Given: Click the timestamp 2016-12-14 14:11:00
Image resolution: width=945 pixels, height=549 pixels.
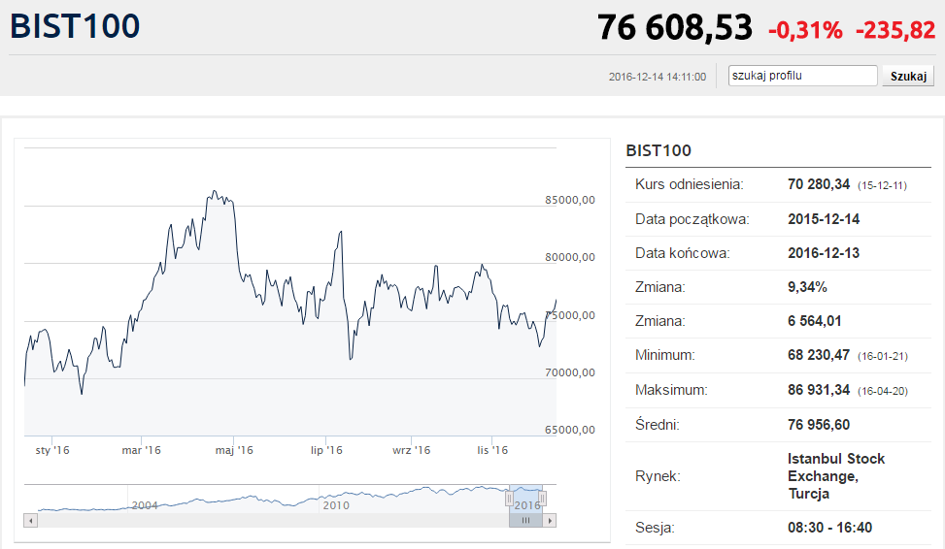Looking at the screenshot, I should [x=657, y=77].
